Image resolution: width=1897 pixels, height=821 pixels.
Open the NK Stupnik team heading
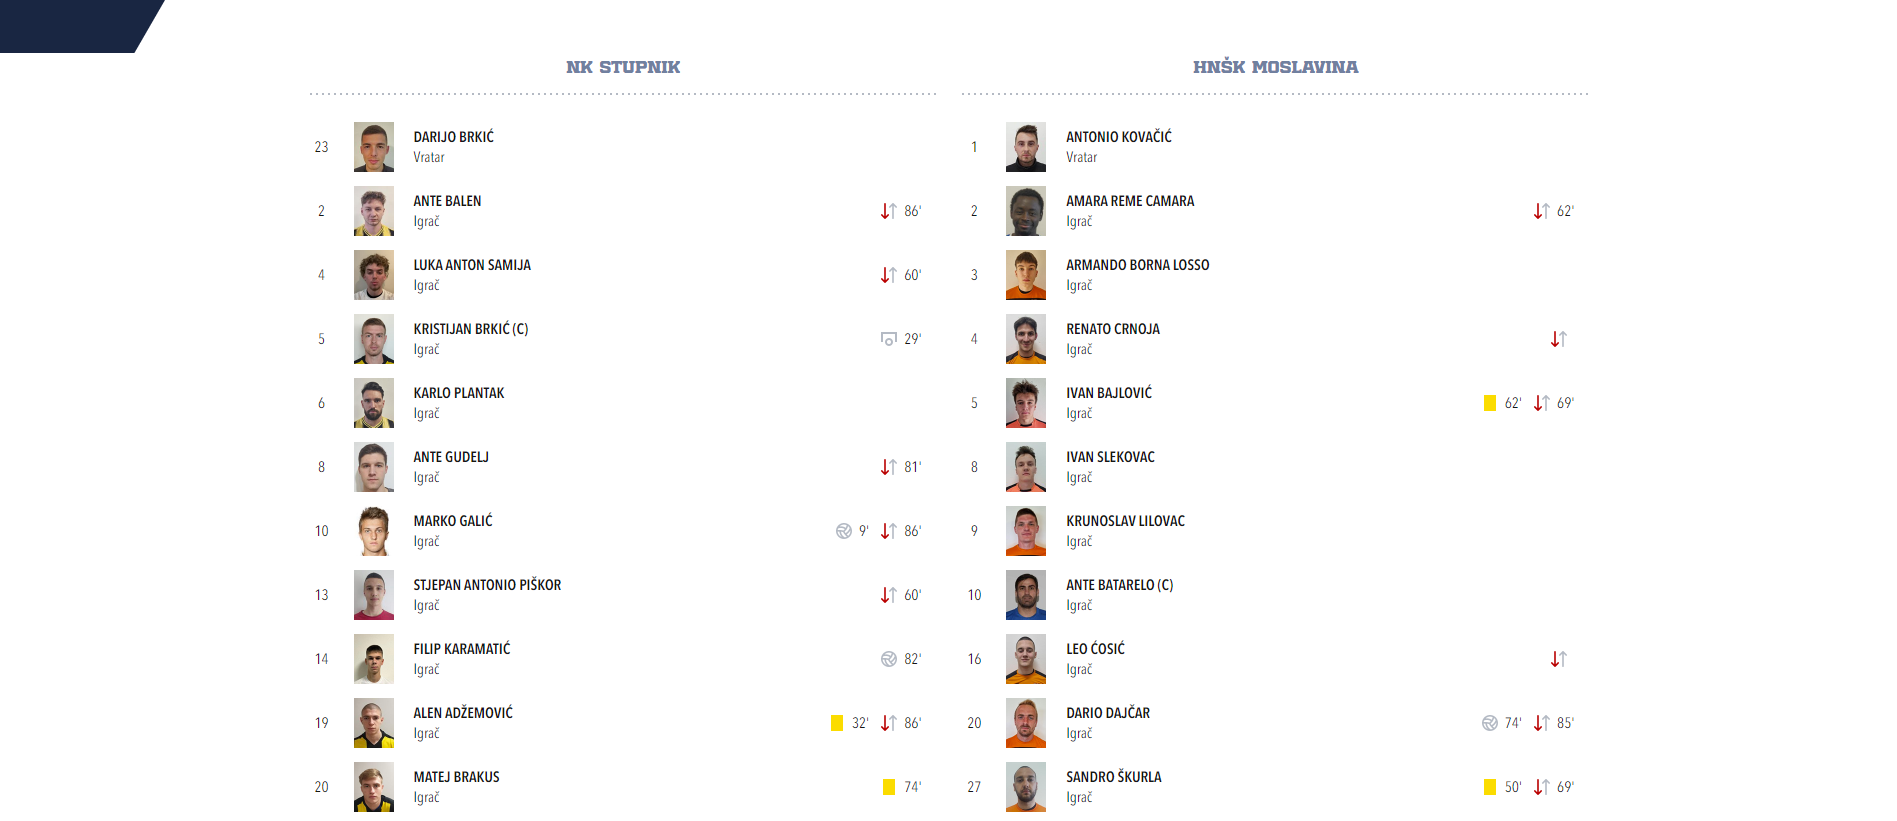click(x=623, y=67)
